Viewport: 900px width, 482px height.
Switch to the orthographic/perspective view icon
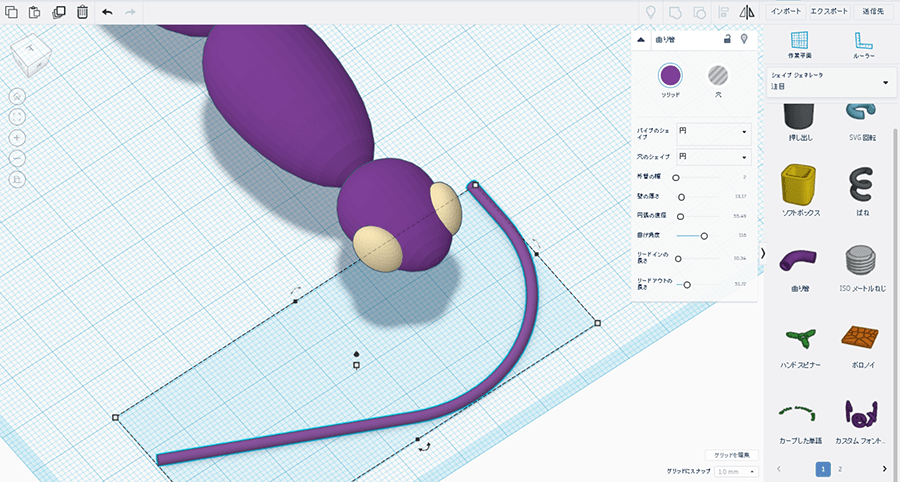point(18,180)
